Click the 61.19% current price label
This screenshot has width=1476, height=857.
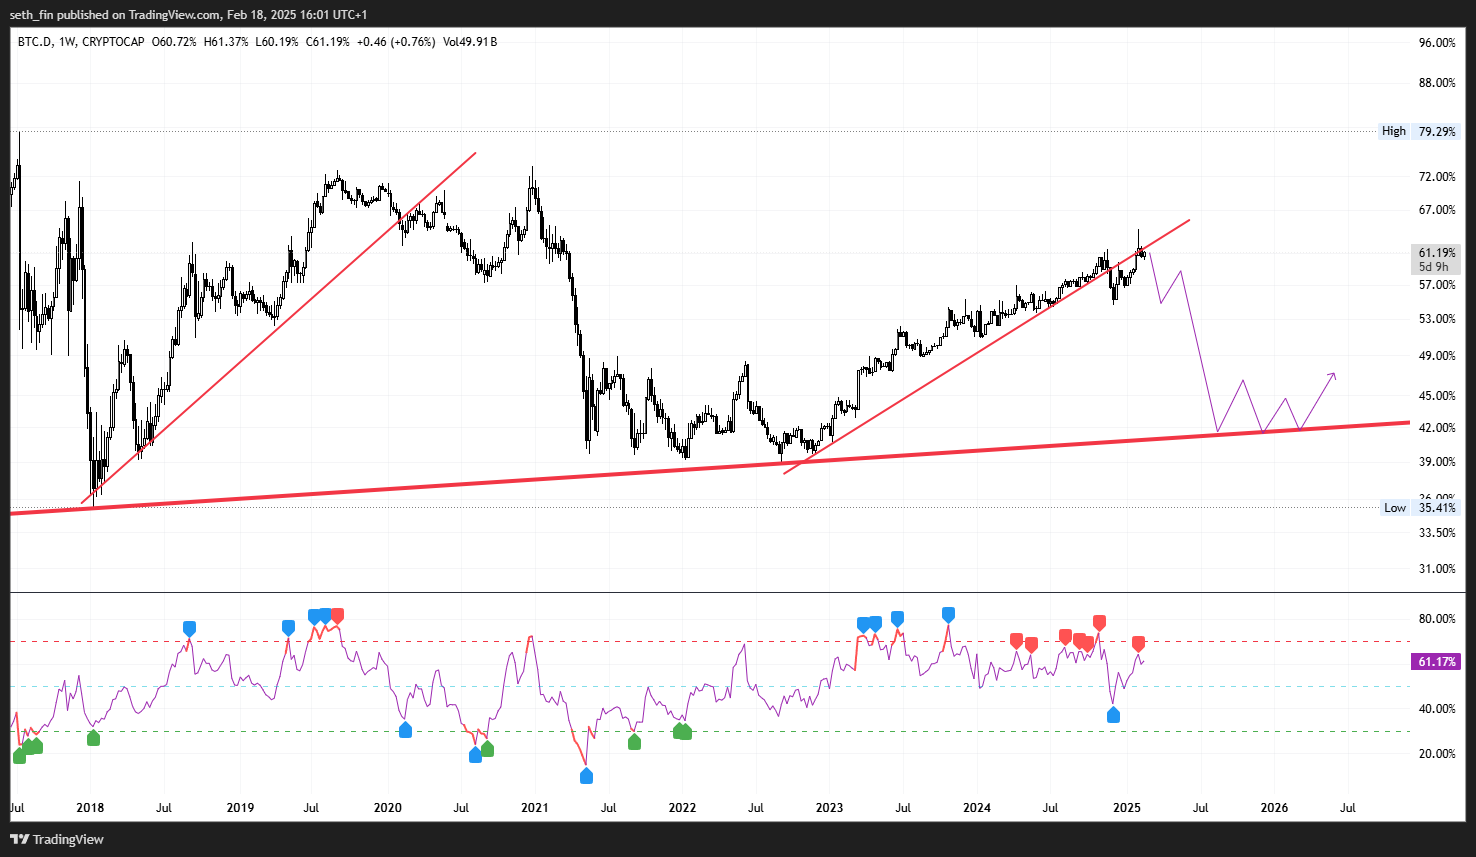coord(1435,253)
